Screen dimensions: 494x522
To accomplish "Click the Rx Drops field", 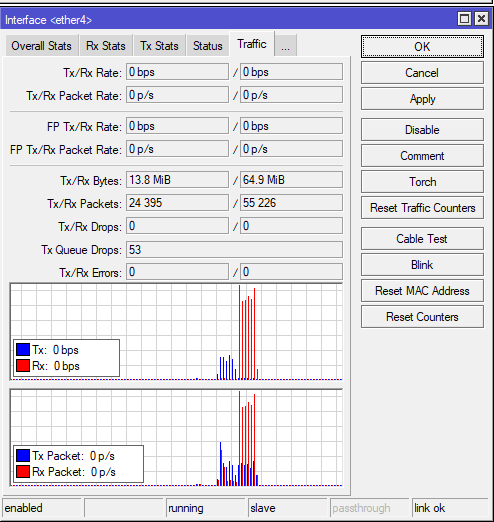I will (x=291, y=226).
